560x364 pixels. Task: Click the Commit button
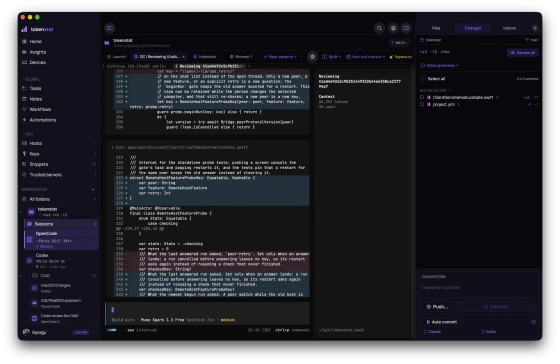[x=495, y=306]
